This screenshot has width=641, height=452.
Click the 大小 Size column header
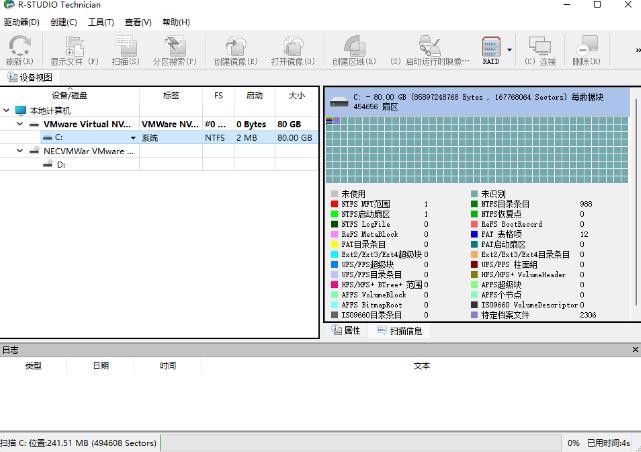click(297, 96)
